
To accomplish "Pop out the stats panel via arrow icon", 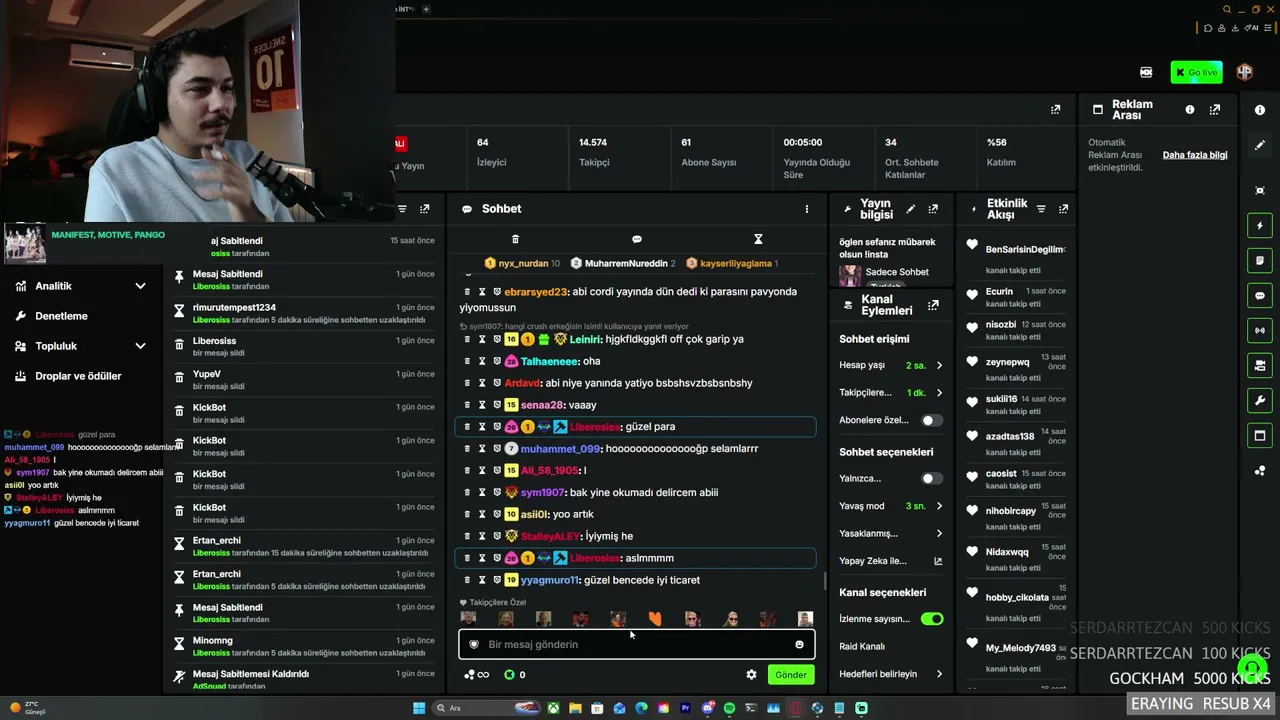I will coord(1055,110).
